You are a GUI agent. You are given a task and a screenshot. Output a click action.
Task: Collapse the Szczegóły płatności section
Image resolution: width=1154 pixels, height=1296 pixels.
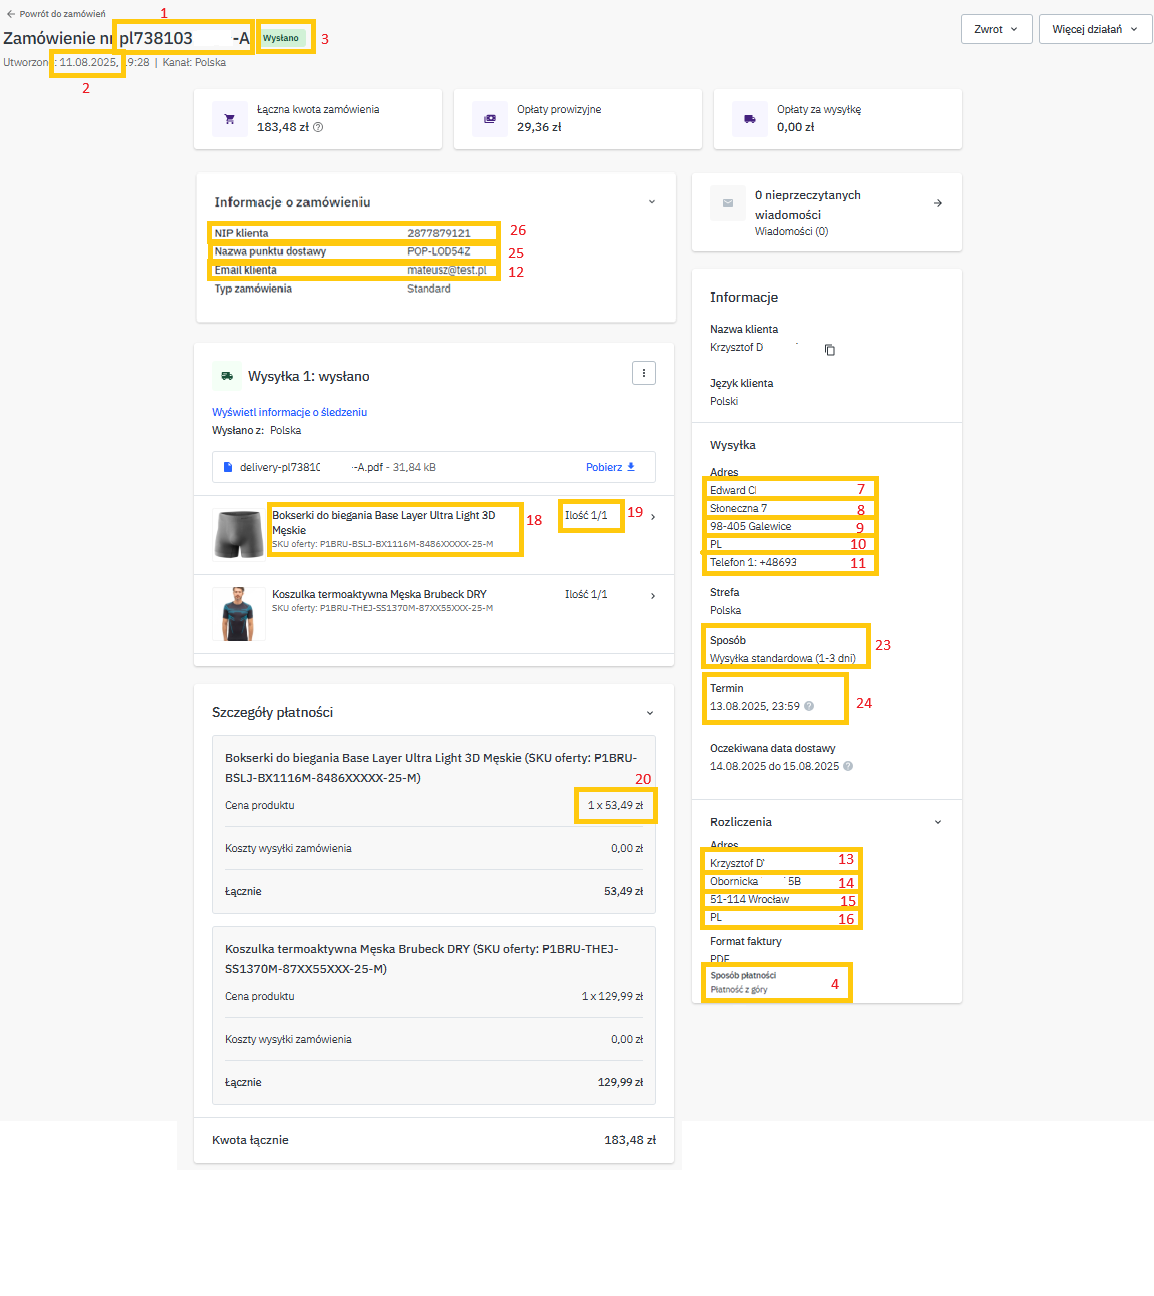(649, 713)
